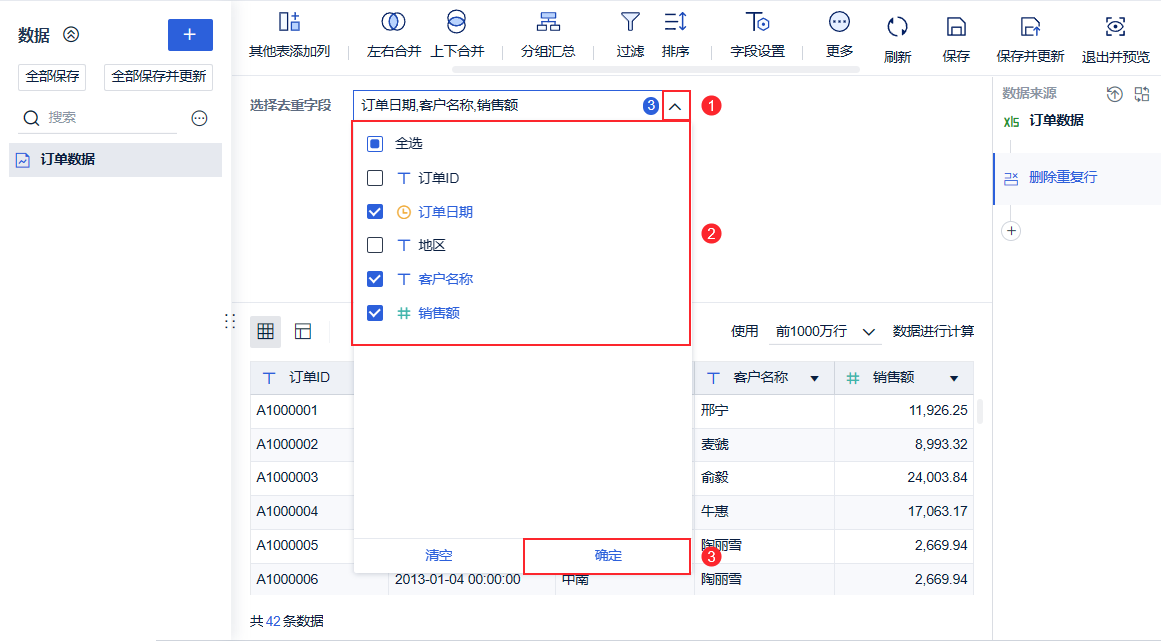Viewport: 1161px width, 641px height.
Task: Click customer name 邢宁
Action: 715,411
